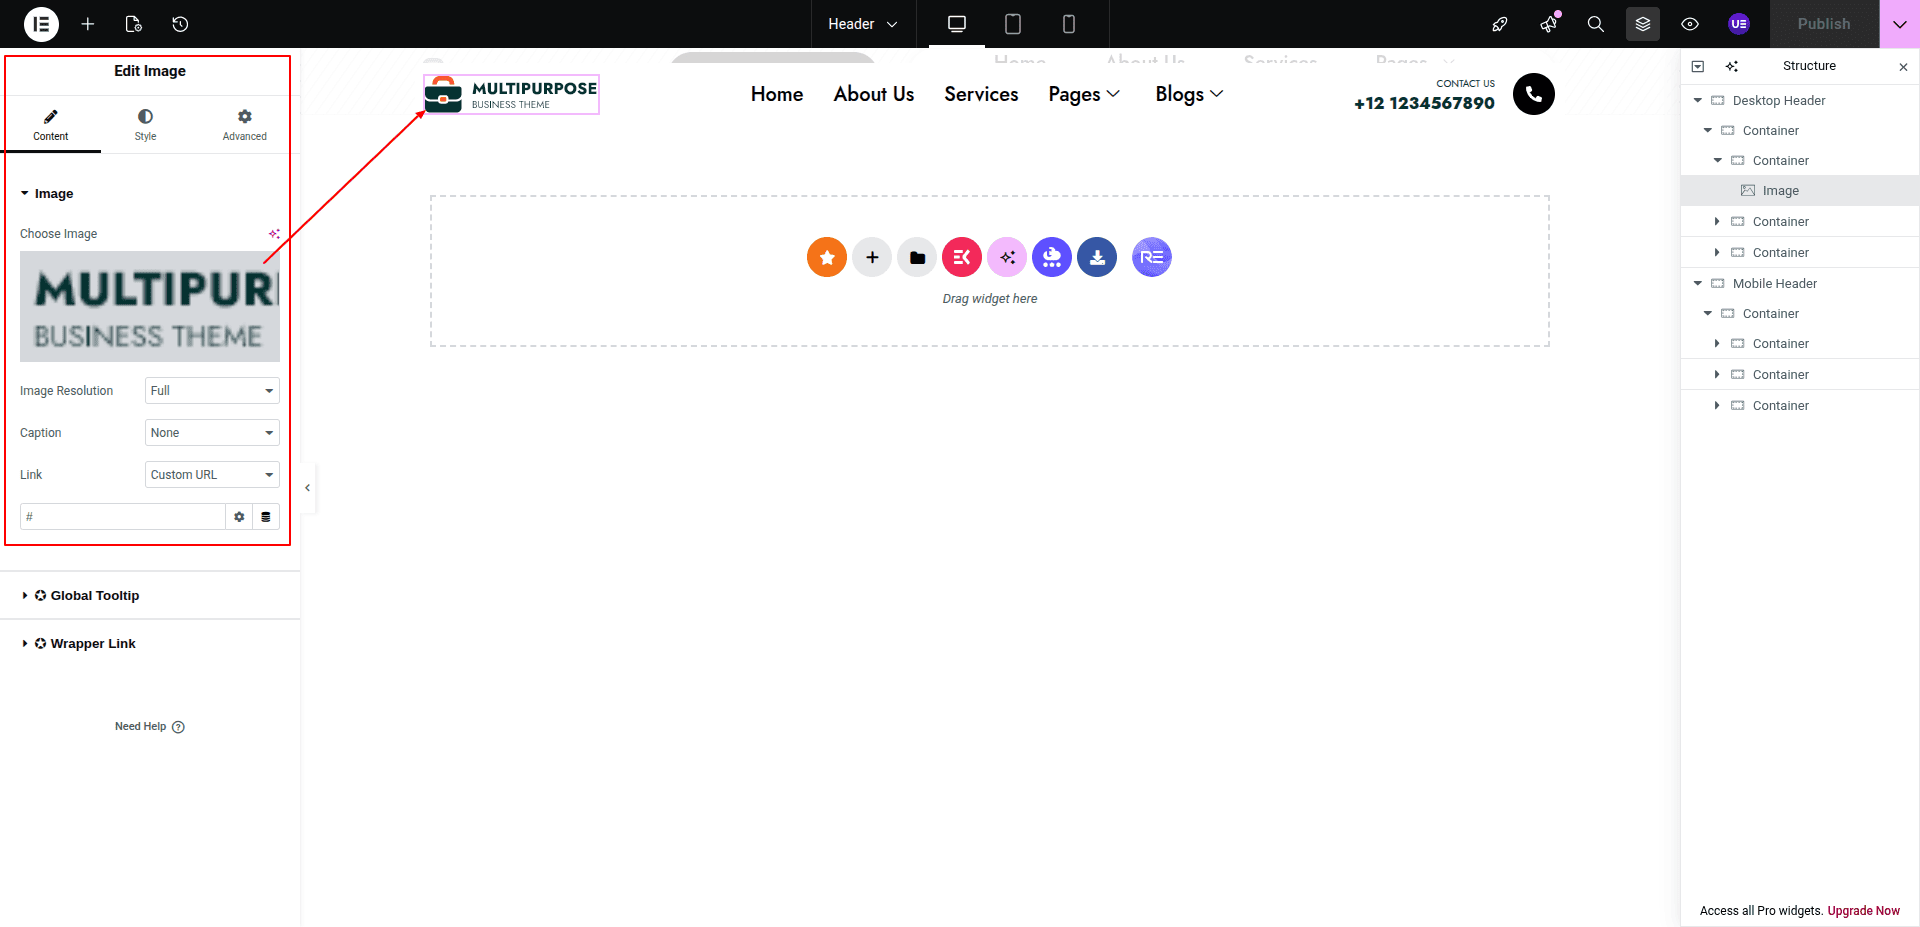The width and height of the screenshot is (1920, 927).
Task: Toggle expand all in Structure panel
Action: [1698, 66]
